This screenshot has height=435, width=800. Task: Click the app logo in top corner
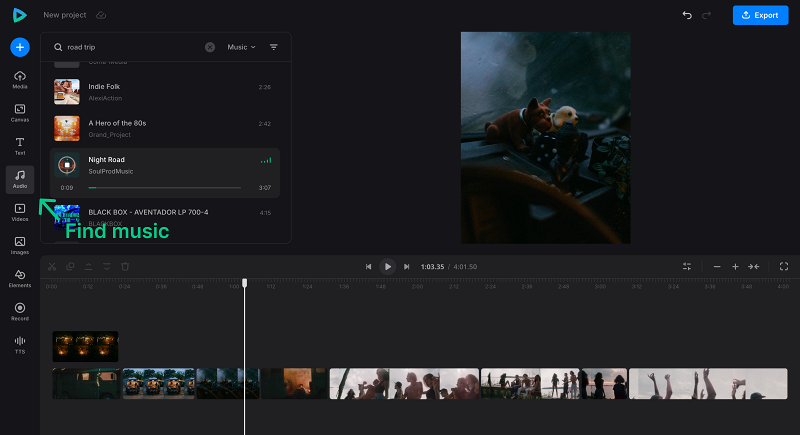(x=19, y=15)
